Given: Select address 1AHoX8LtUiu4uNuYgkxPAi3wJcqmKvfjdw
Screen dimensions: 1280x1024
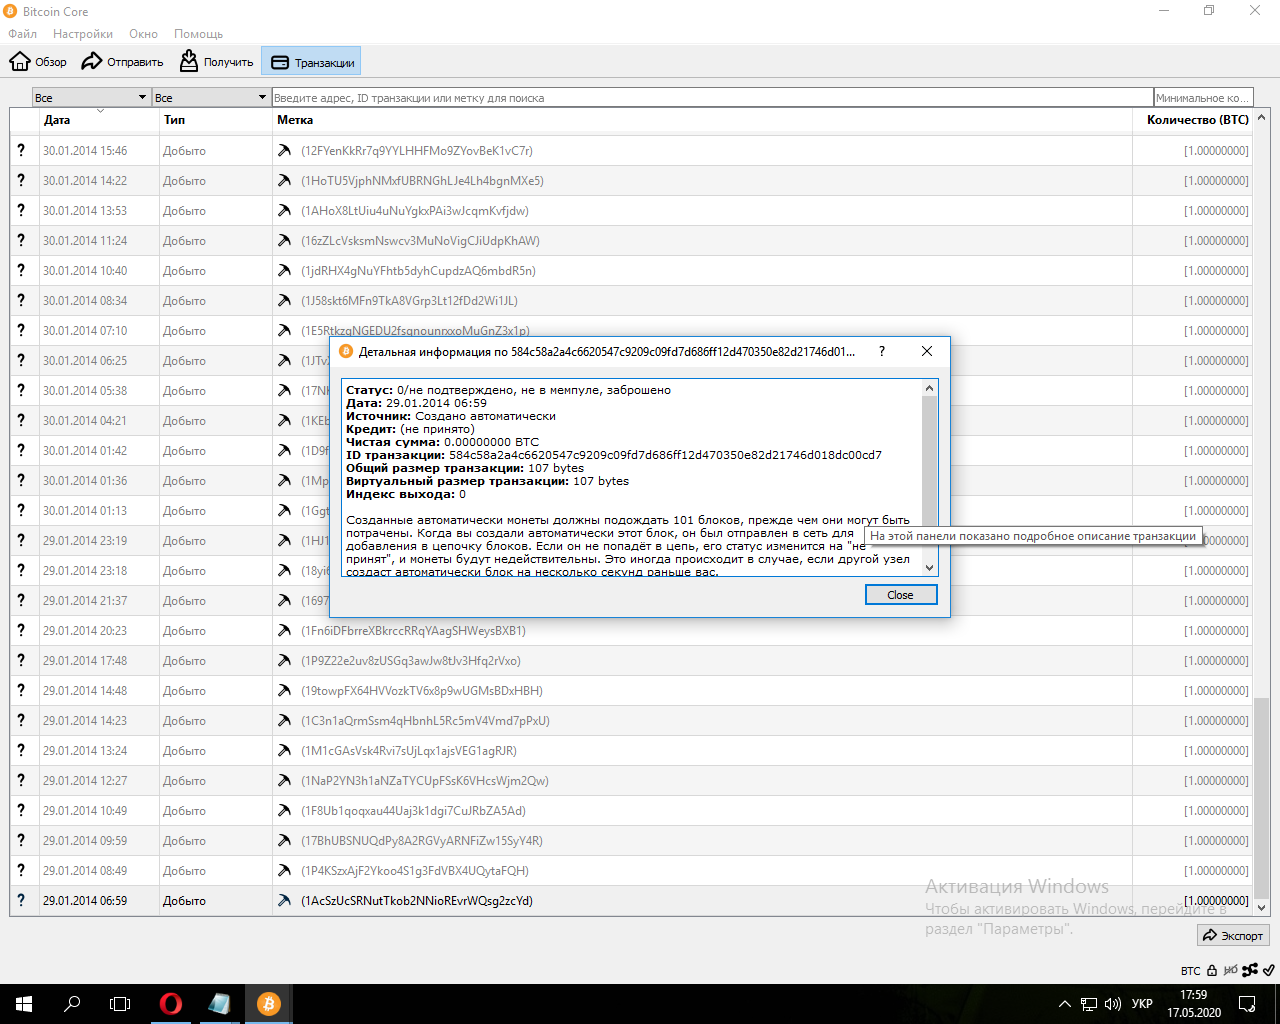Looking at the screenshot, I should (x=415, y=211).
